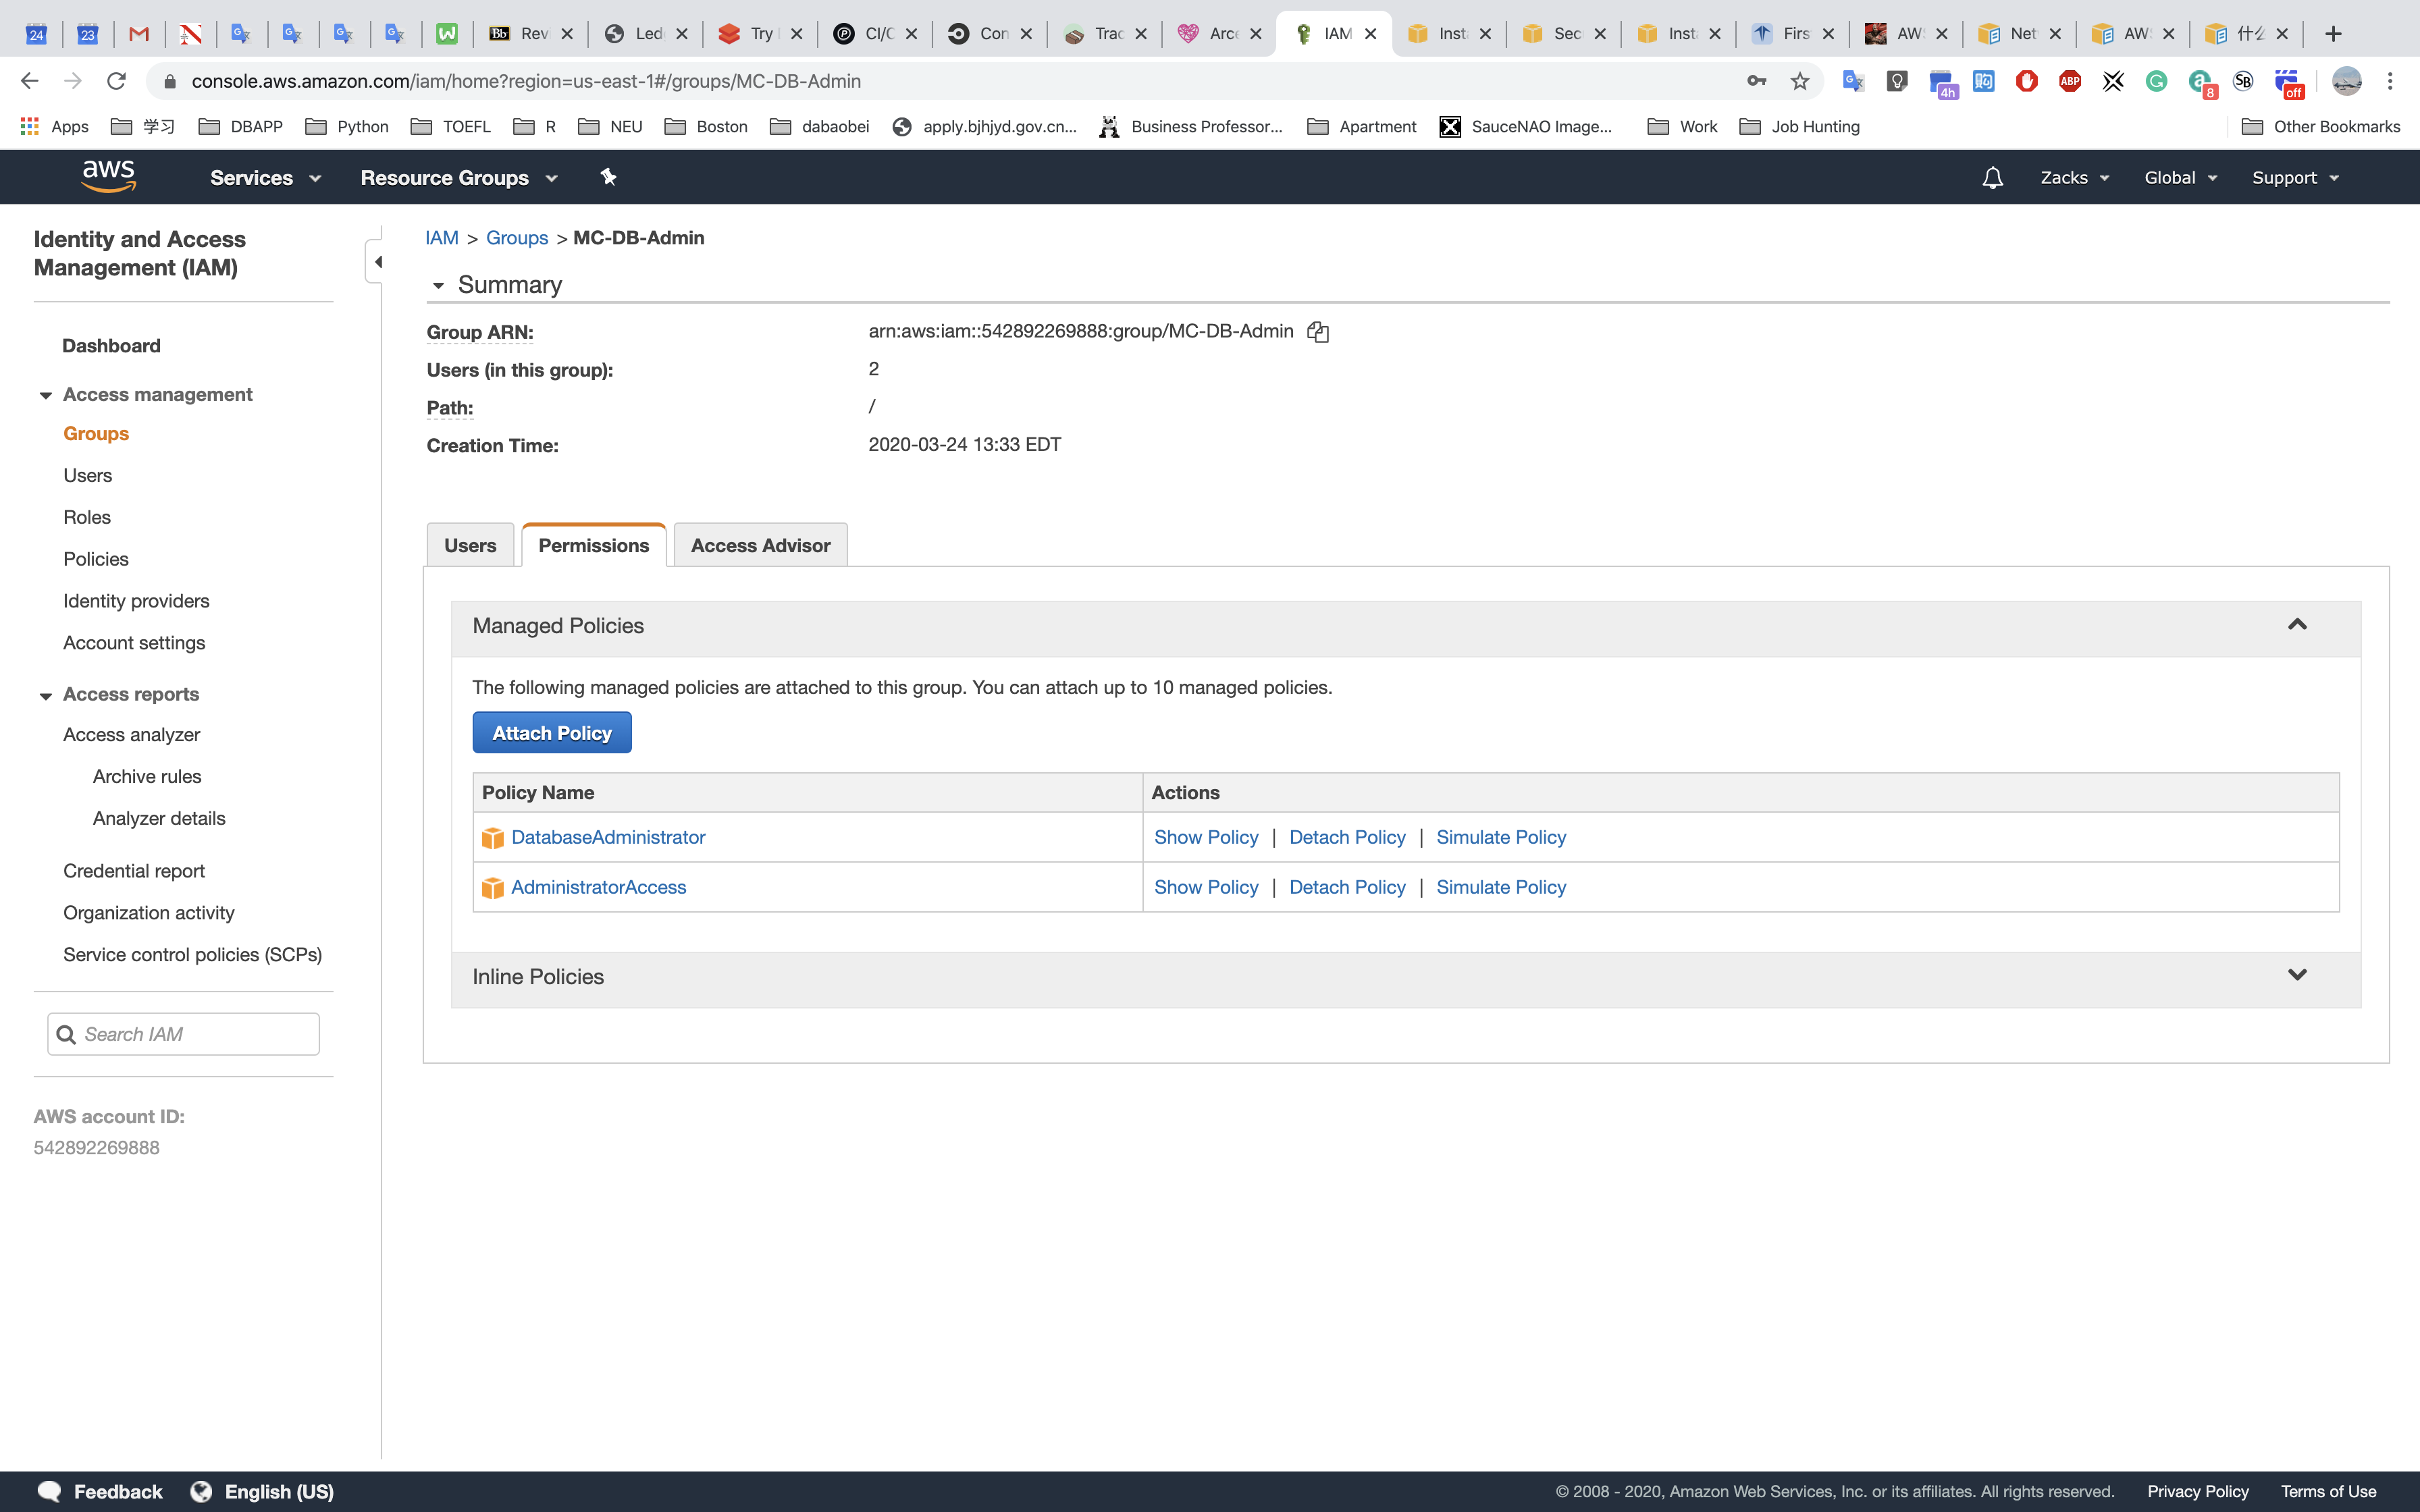Collapse the Managed Policies section
Screen dimensions: 2420x1512
(2297, 625)
